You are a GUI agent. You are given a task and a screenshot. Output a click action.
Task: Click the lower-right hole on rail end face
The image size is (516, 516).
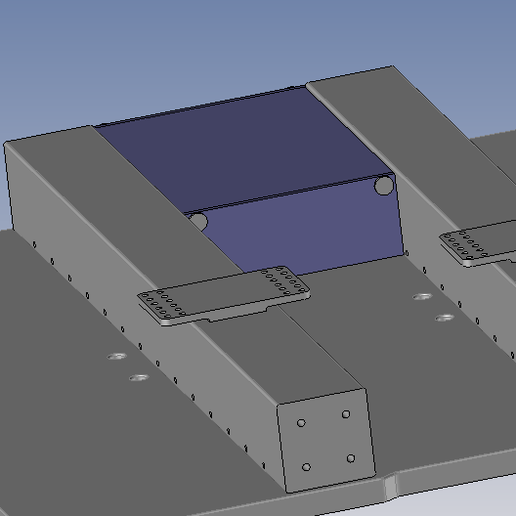point(351,458)
